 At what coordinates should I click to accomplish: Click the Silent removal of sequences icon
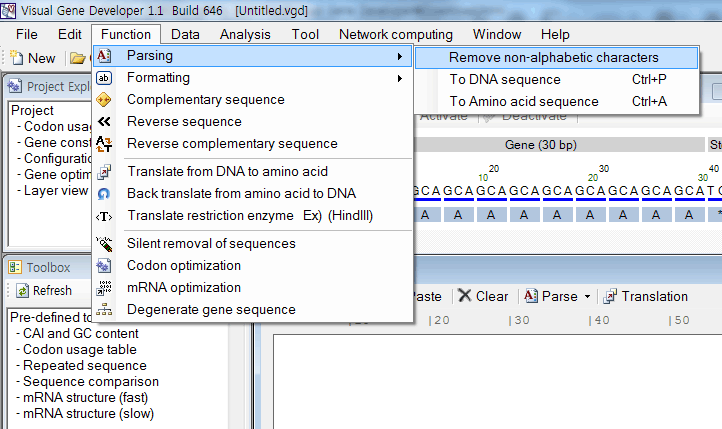(104, 244)
